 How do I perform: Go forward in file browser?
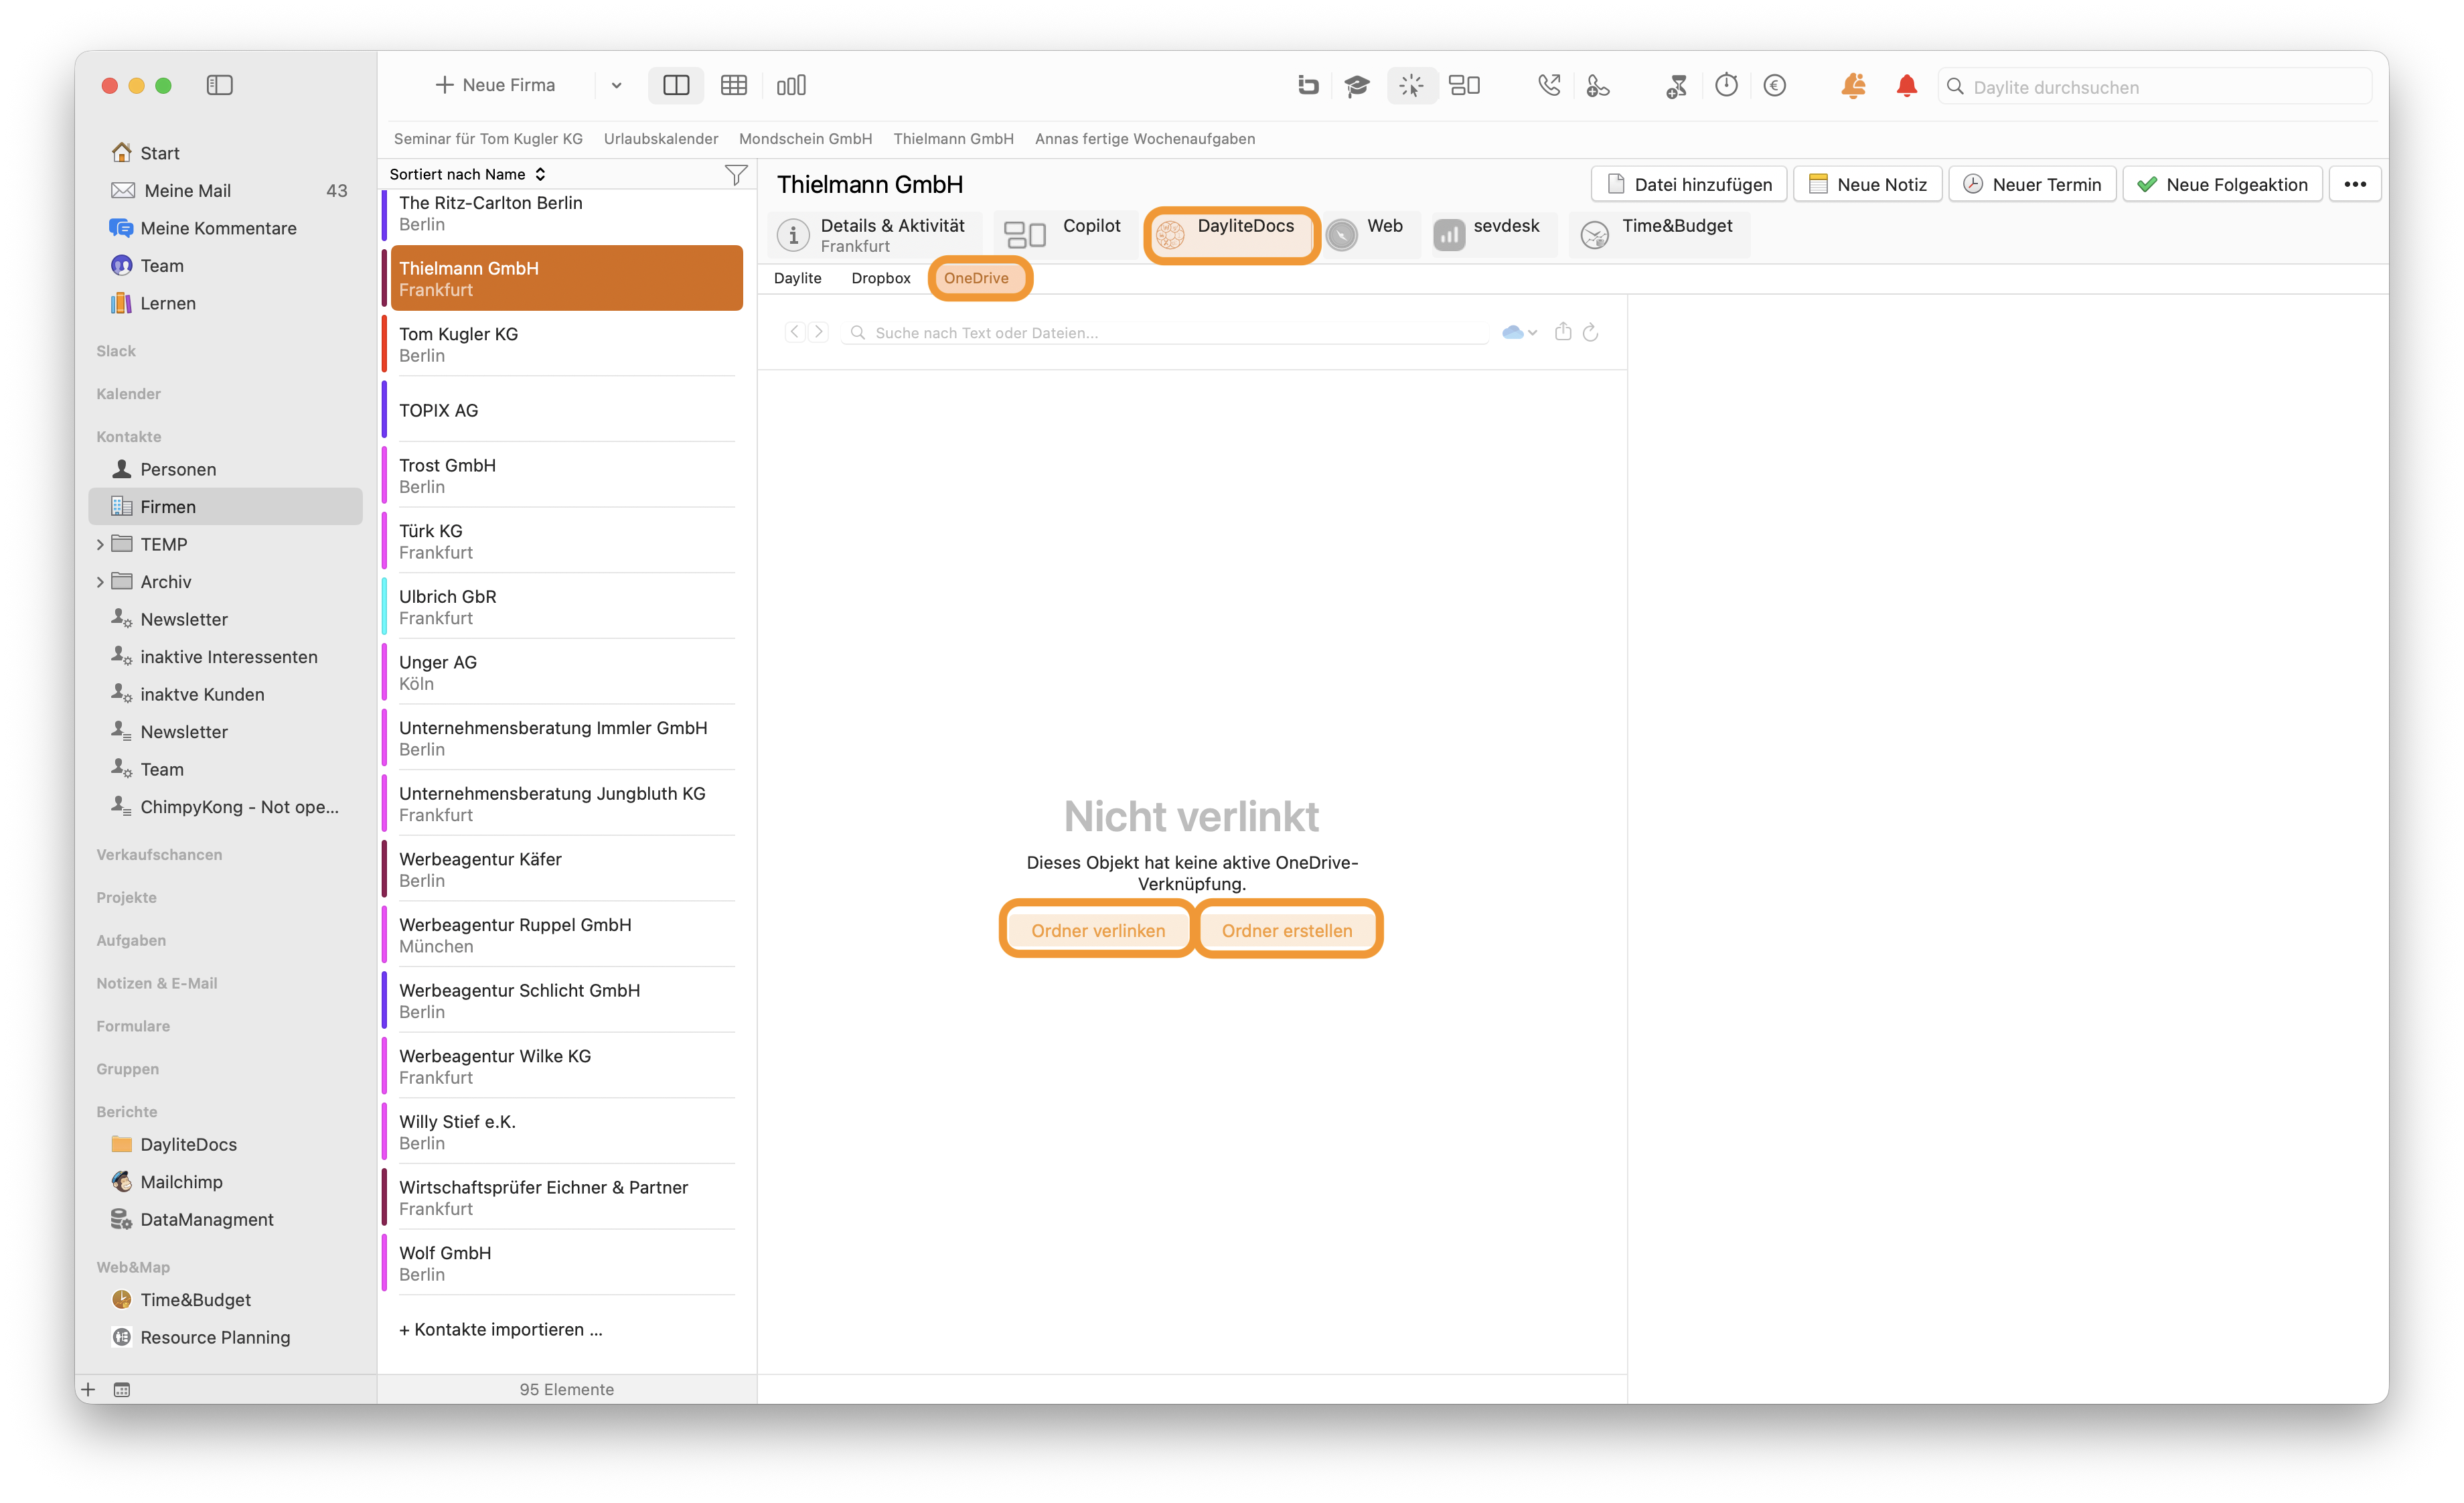[x=818, y=332]
